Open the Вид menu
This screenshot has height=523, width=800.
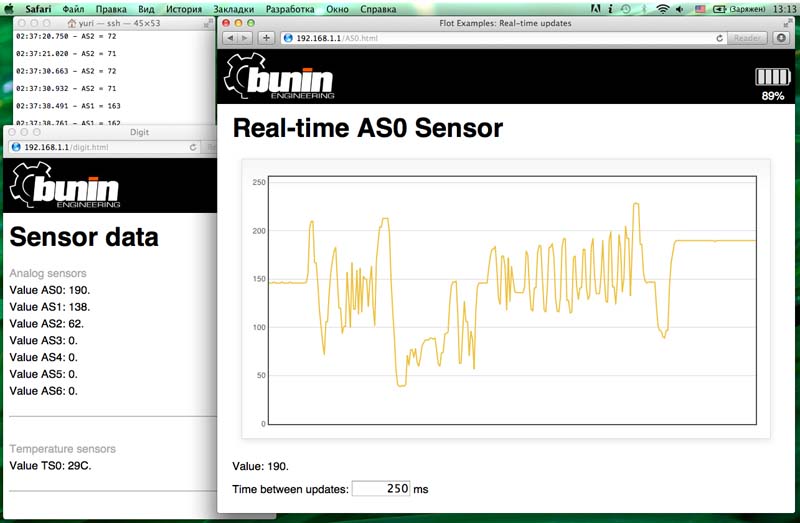(x=146, y=9)
